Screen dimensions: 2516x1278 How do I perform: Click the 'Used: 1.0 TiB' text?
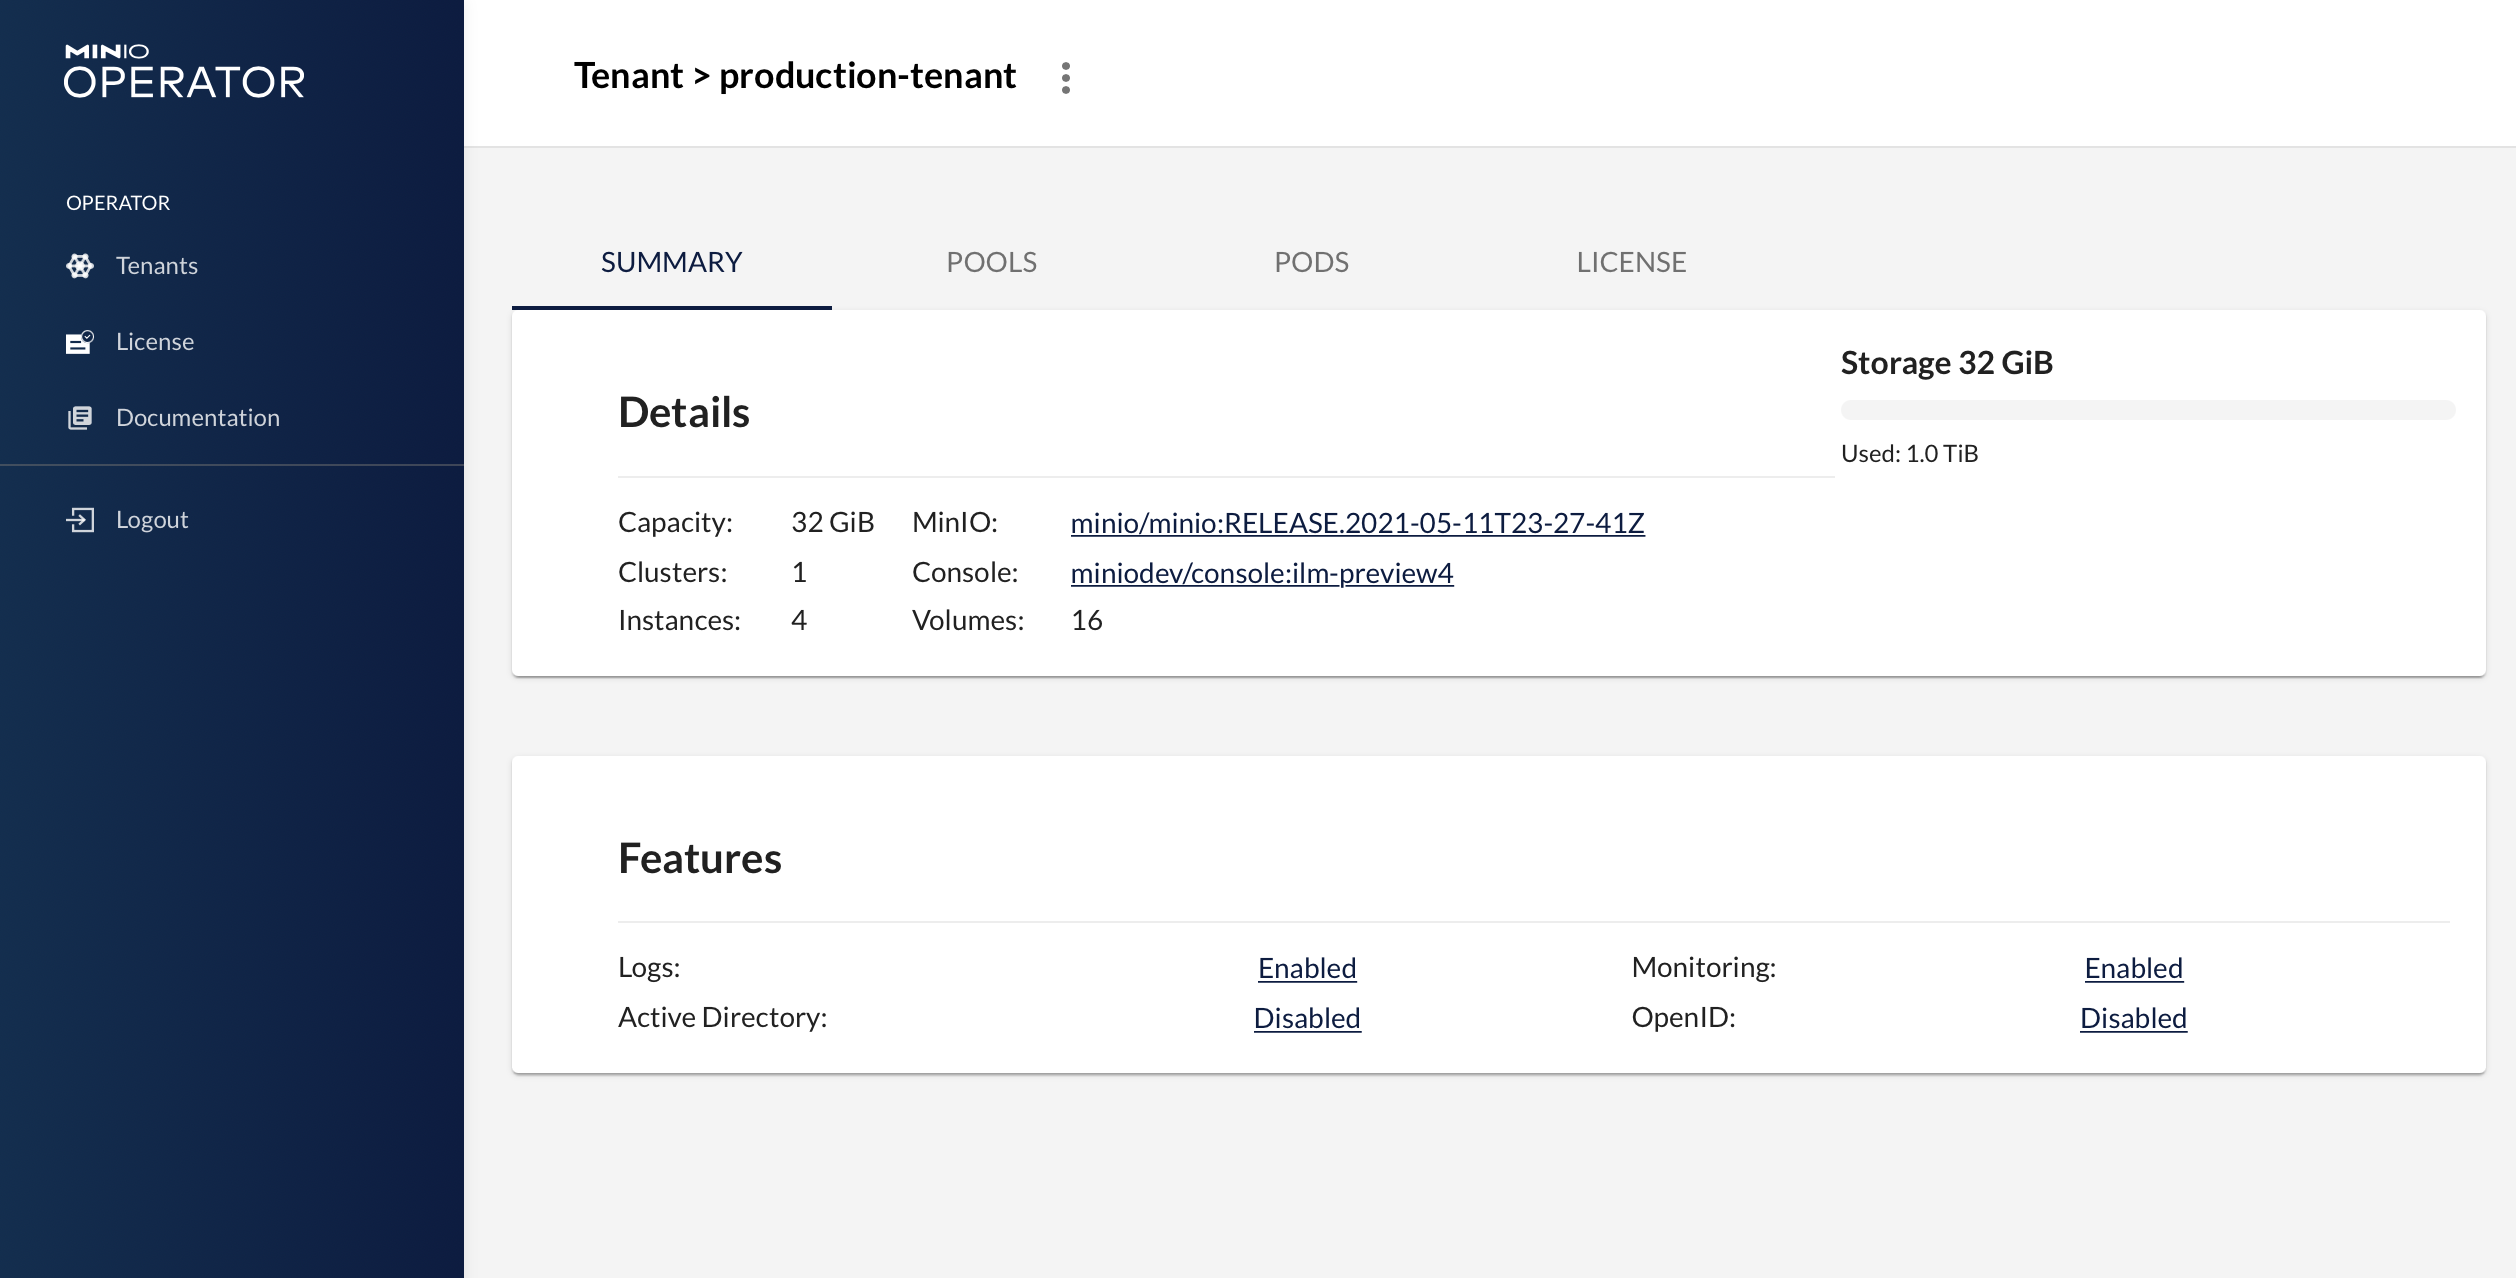[1910, 453]
